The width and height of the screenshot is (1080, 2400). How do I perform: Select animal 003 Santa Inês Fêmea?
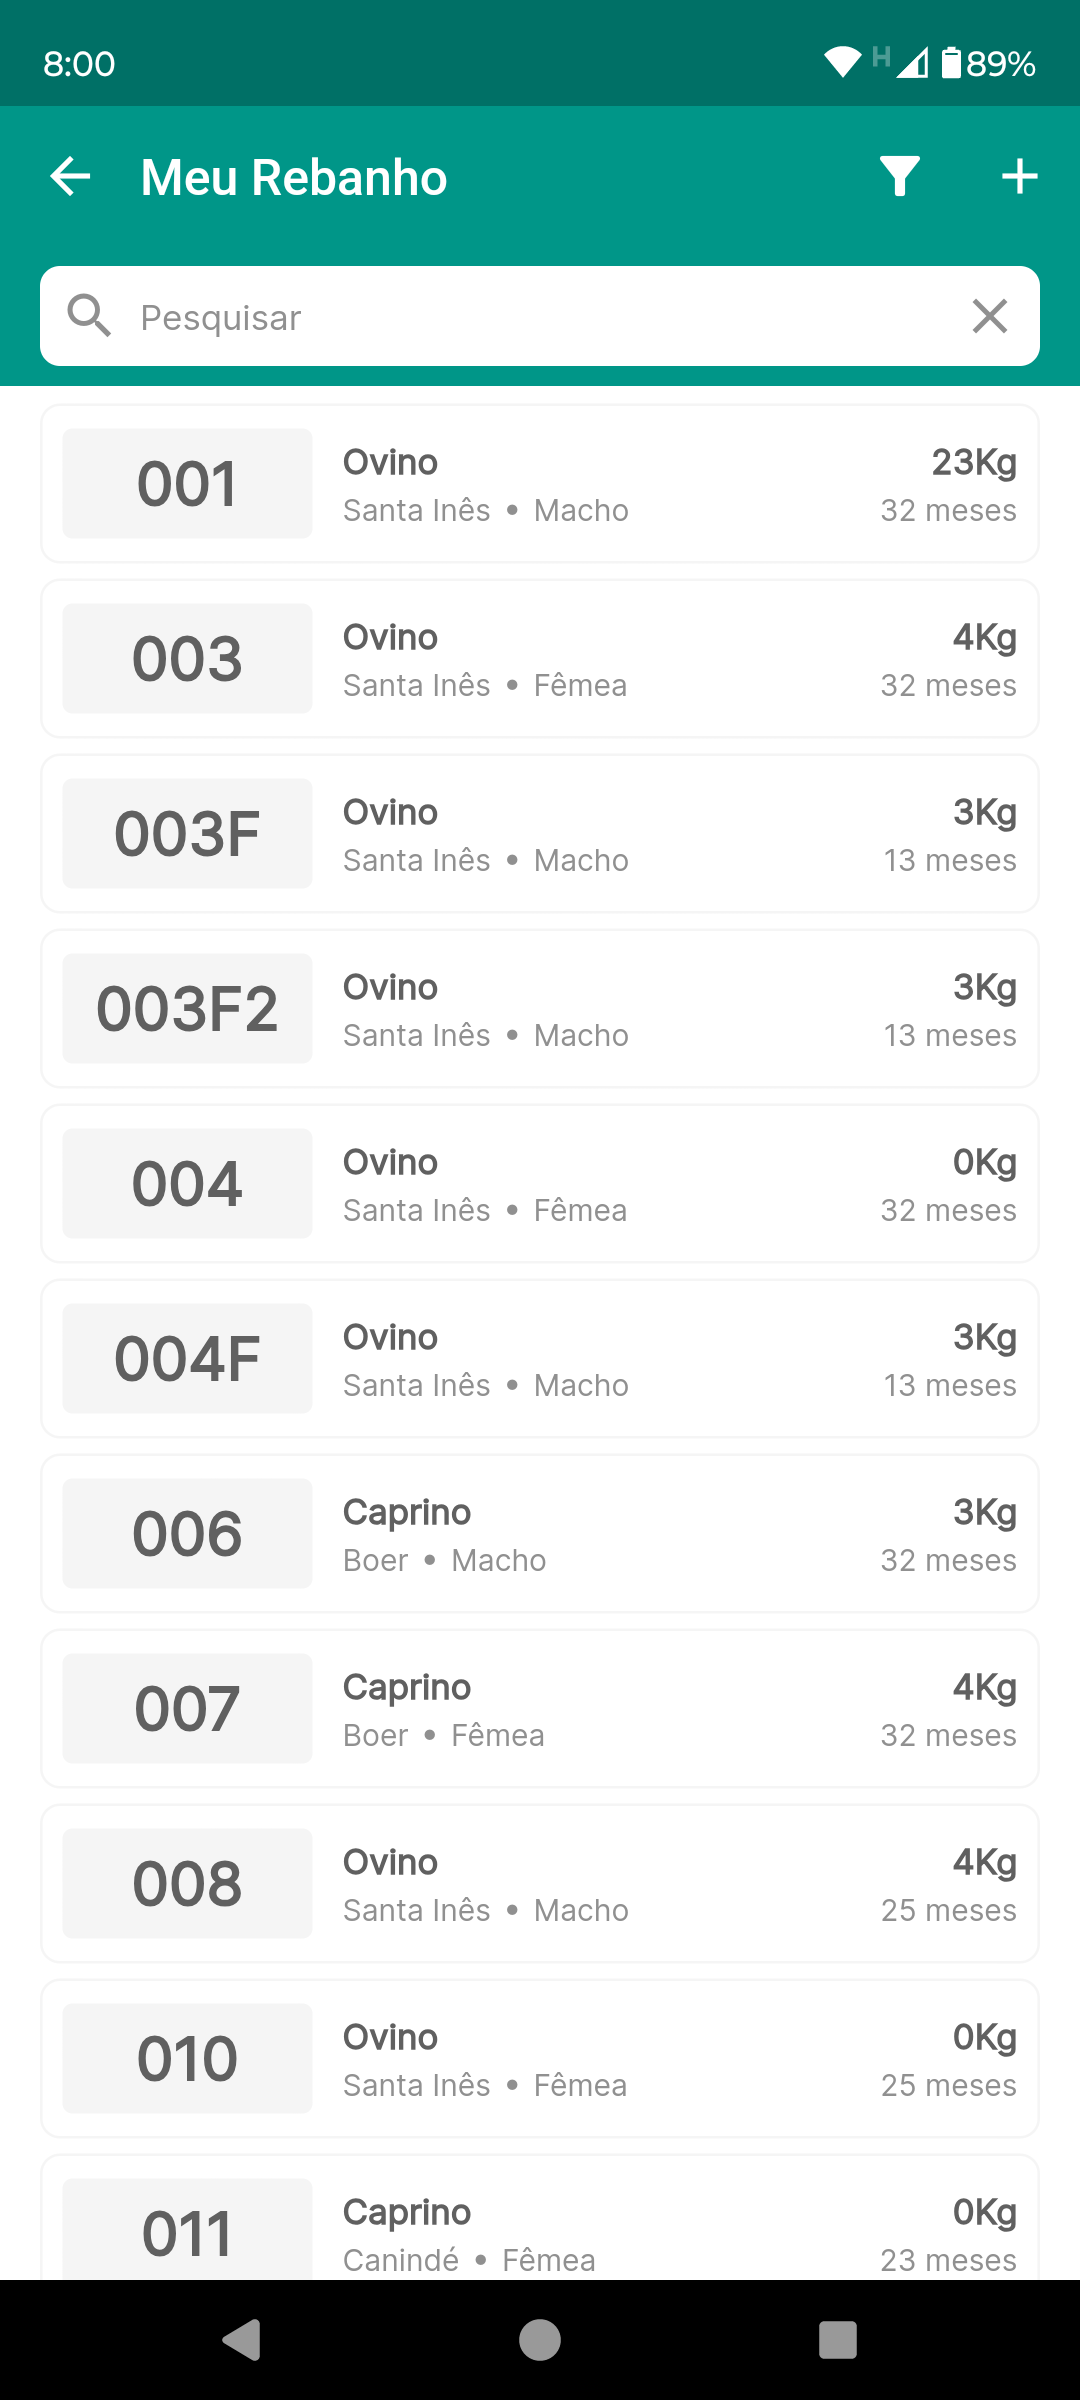tap(540, 659)
